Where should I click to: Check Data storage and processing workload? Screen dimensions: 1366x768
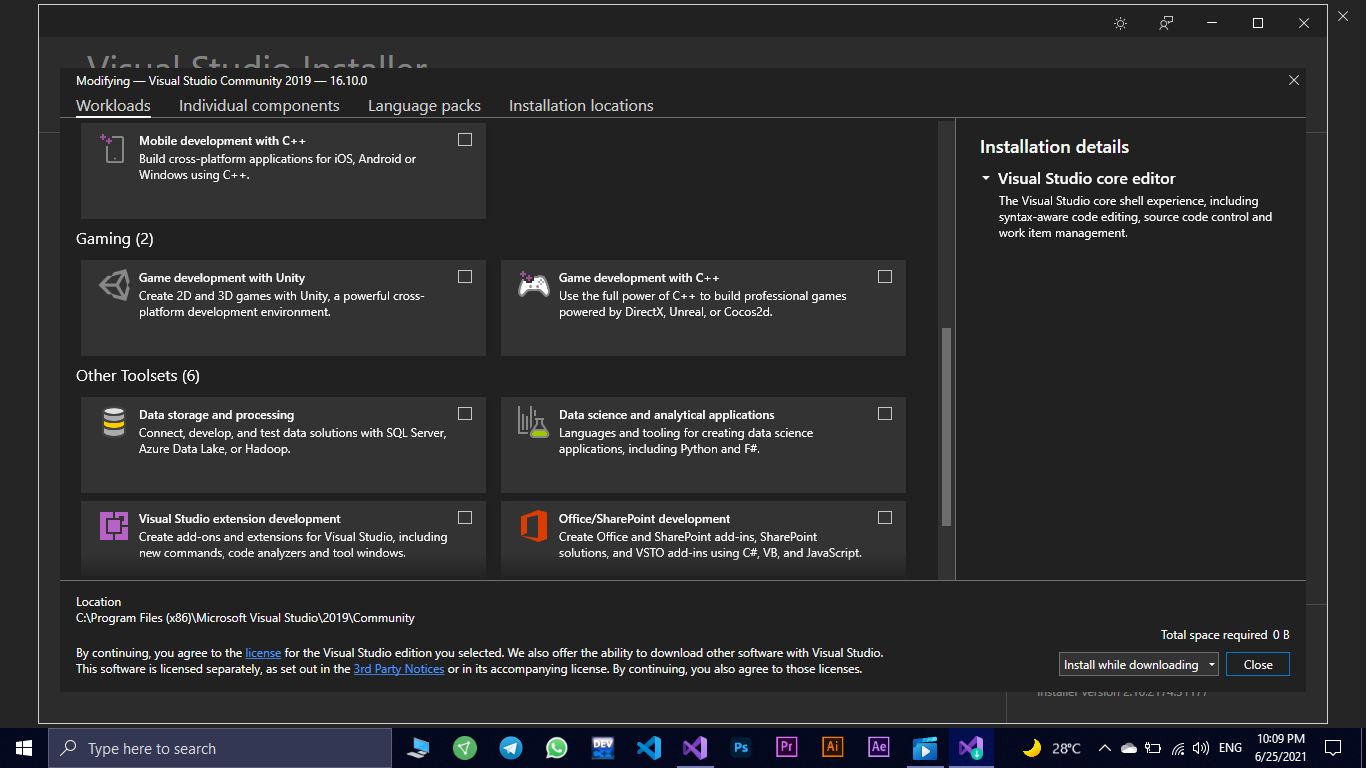465,414
